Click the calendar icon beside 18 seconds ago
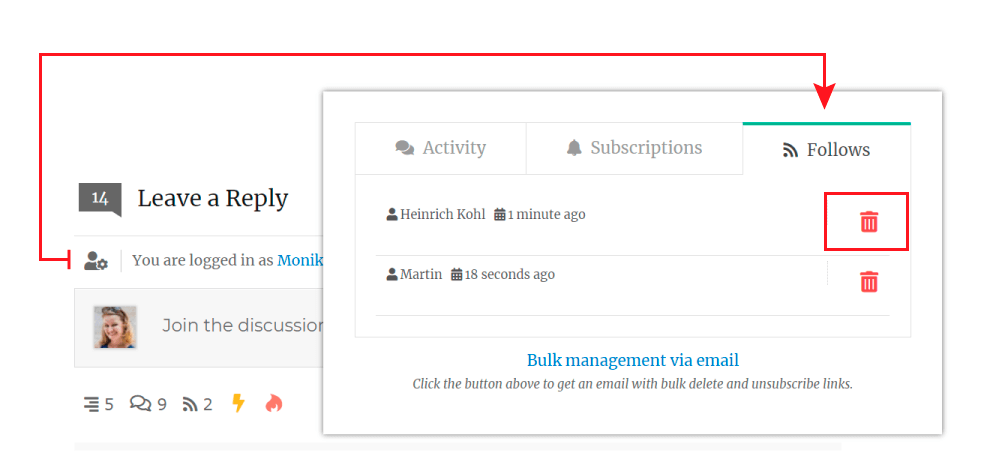The image size is (986, 475). point(456,275)
